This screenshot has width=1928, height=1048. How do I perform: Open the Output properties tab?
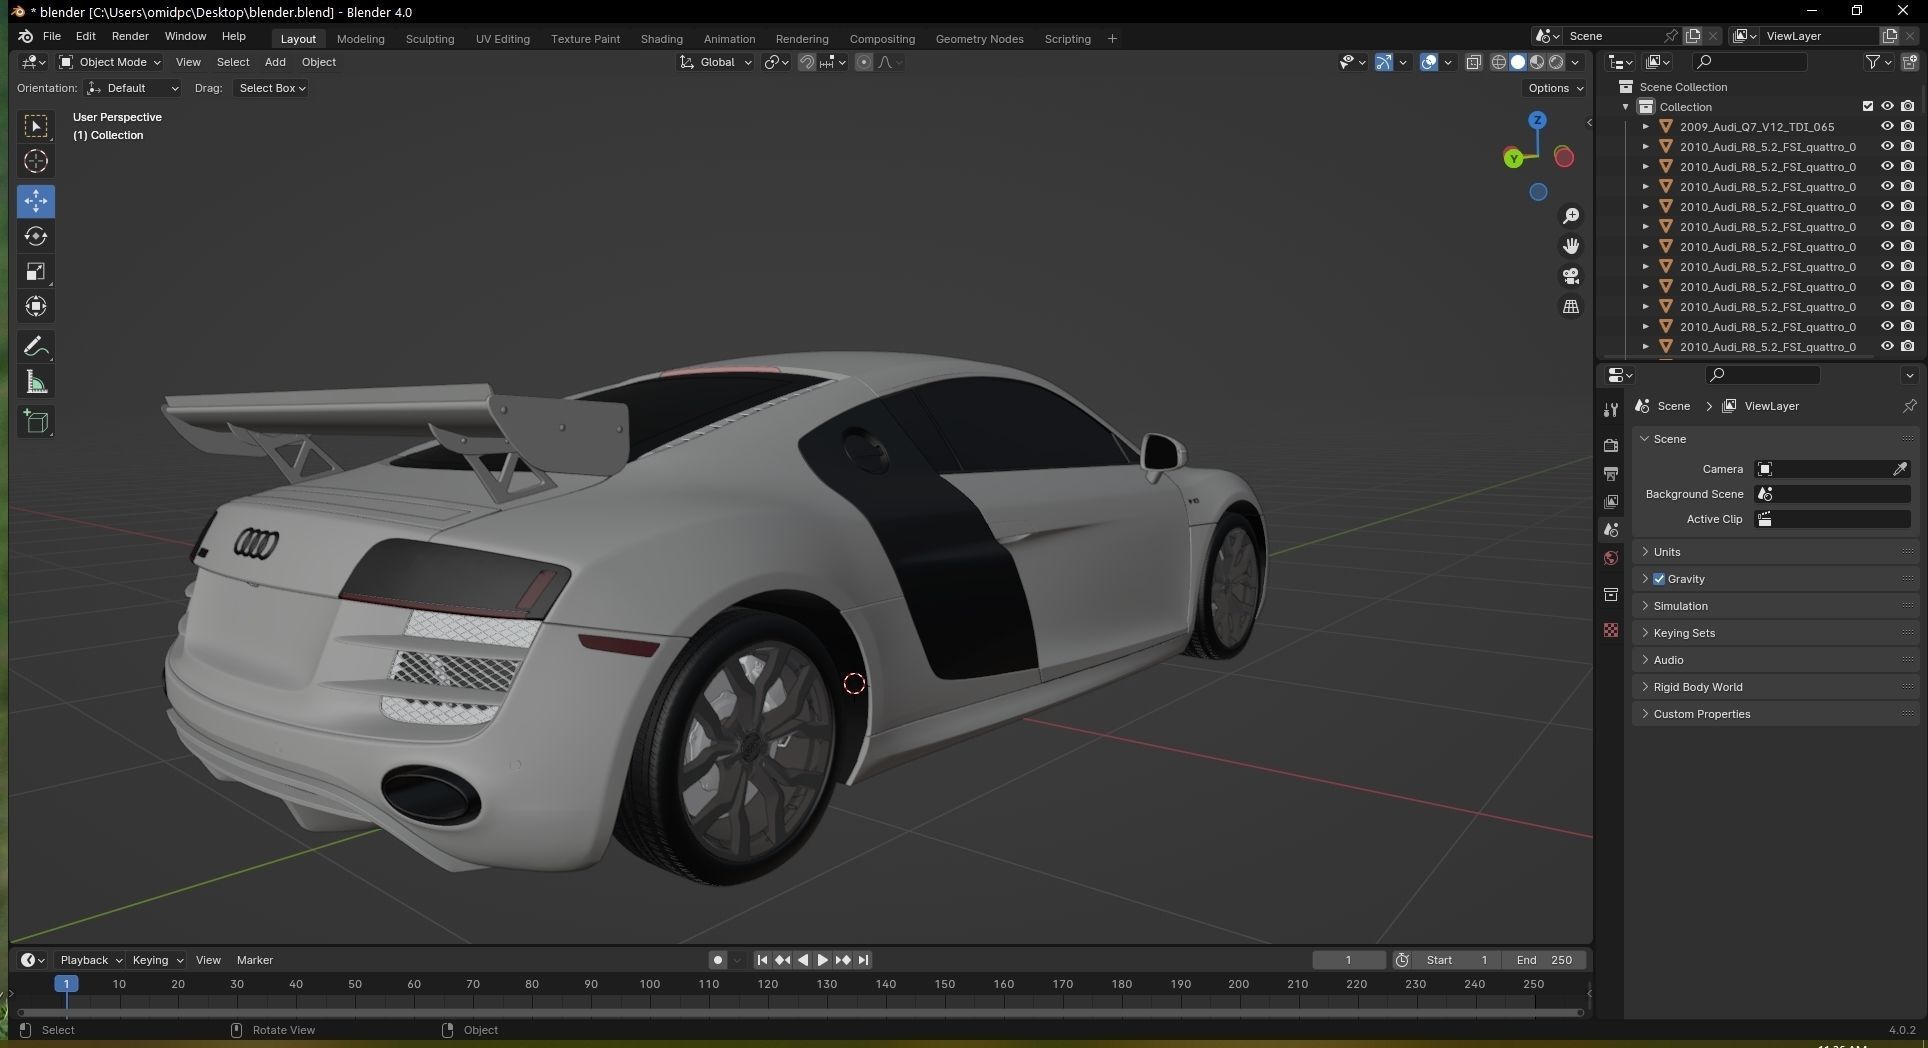coord(1611,473)
